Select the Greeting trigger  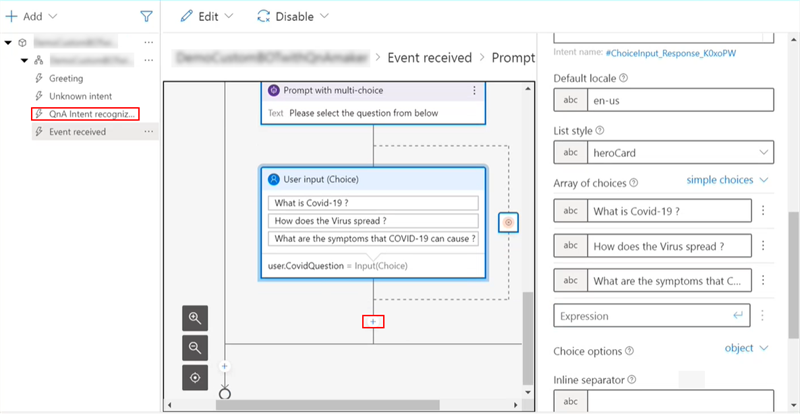tap(66, 79)
